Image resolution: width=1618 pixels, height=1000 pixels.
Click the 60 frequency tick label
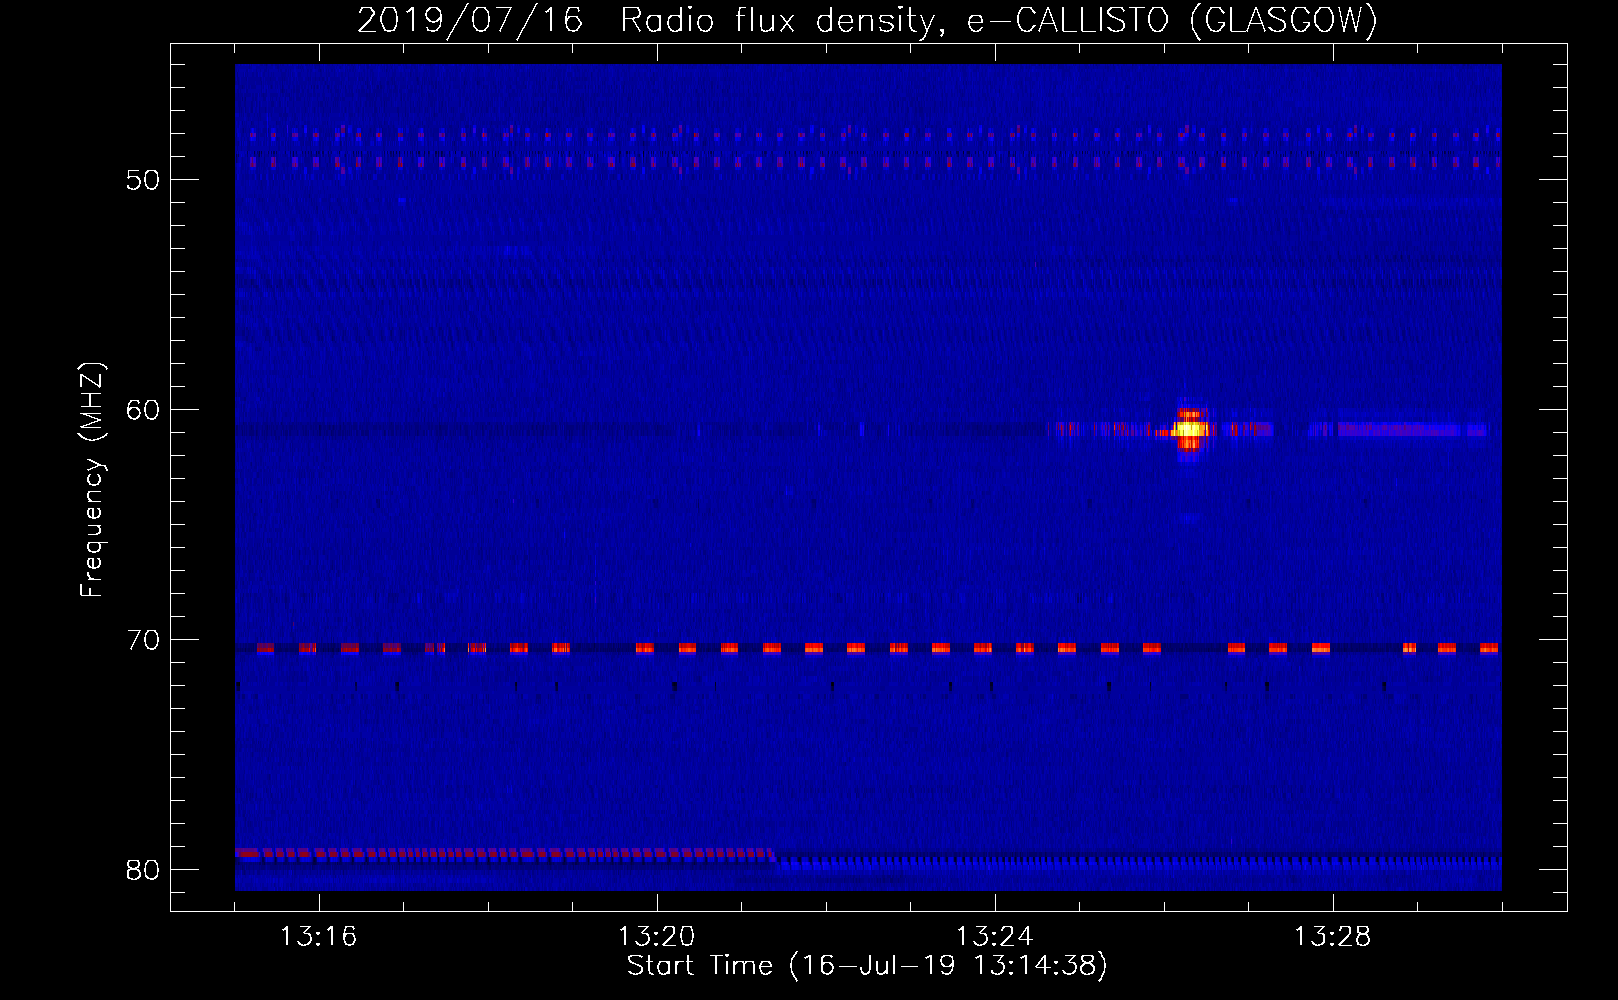(143, 410)
